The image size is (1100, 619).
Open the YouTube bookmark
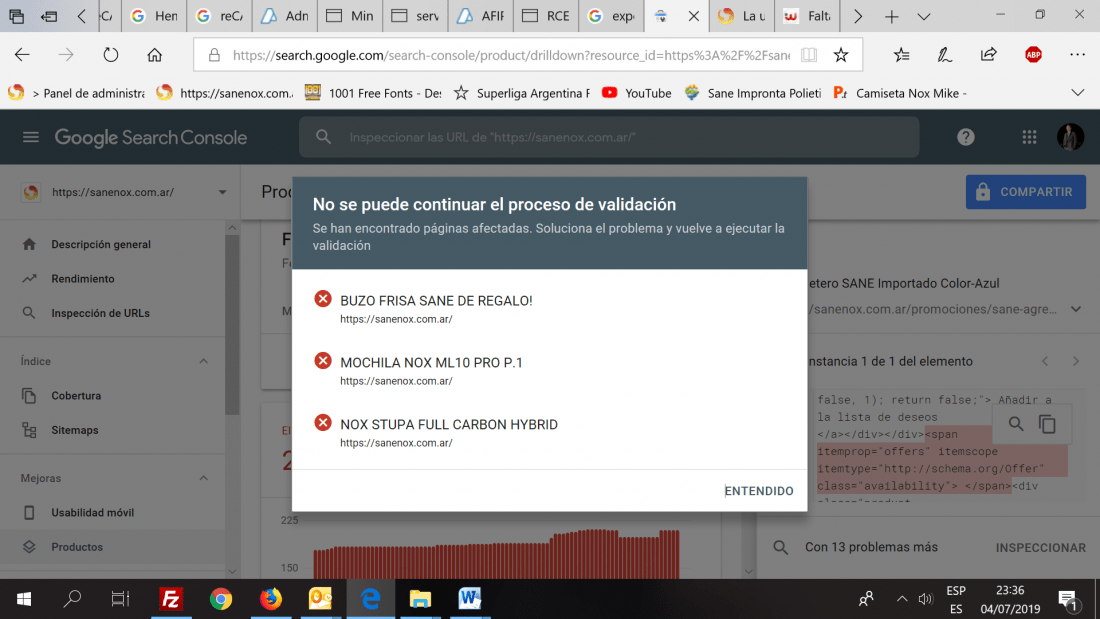[637, 93]
